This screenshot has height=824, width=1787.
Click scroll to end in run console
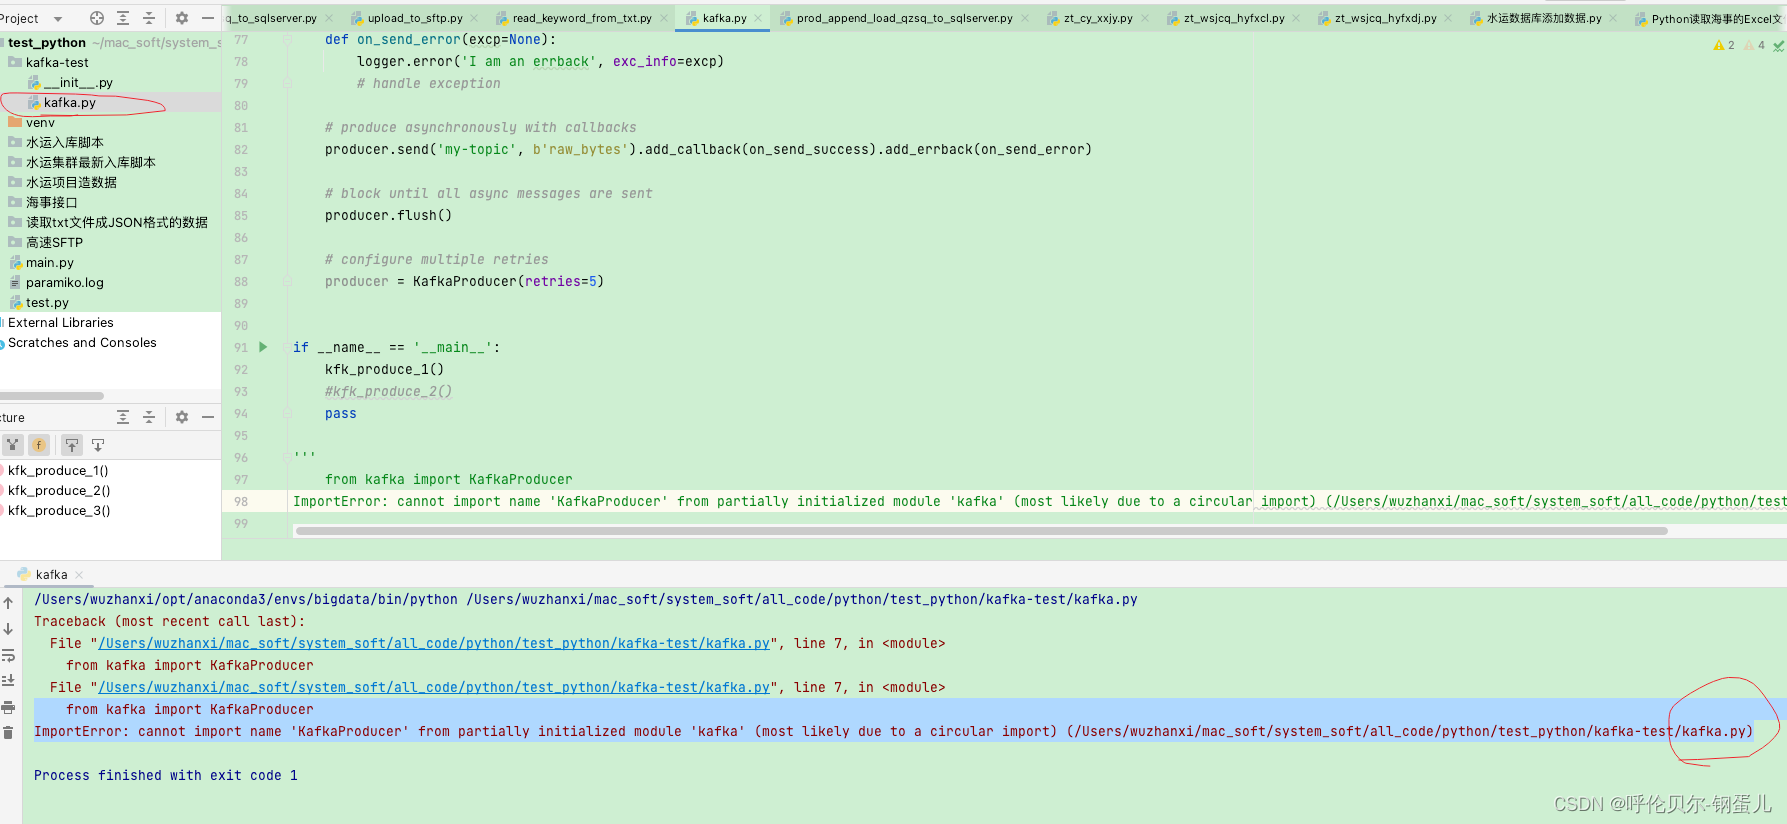pos(8,681)
